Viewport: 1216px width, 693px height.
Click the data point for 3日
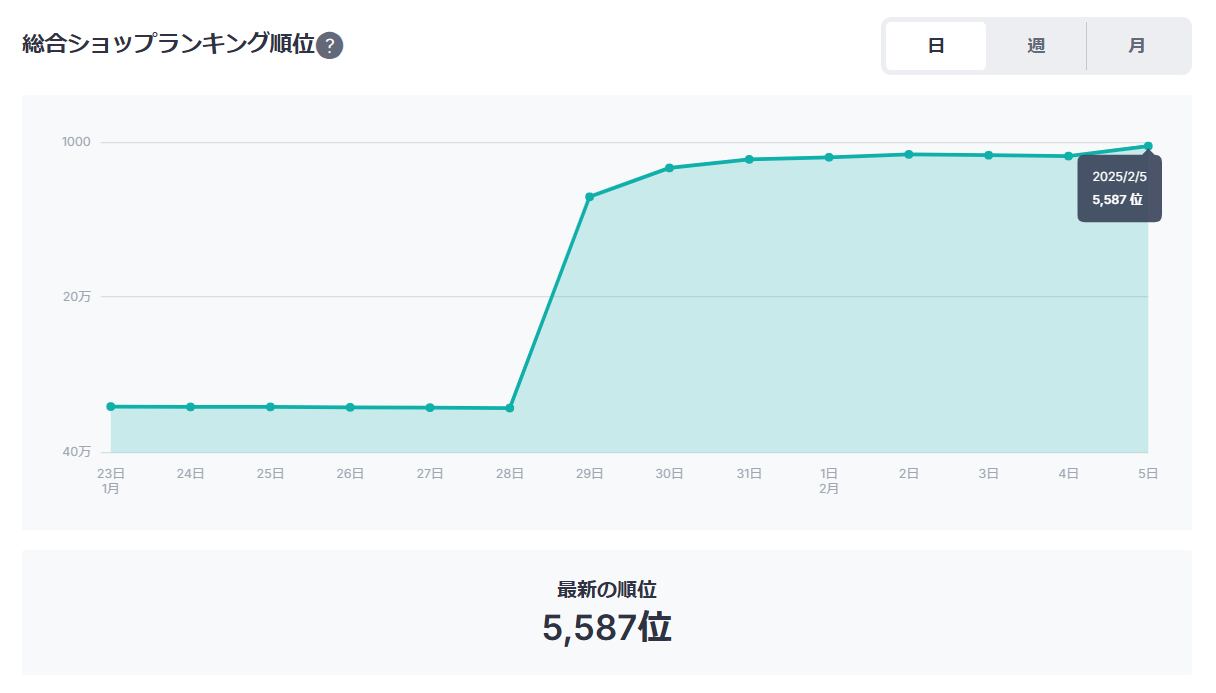(x=988, y=155)
